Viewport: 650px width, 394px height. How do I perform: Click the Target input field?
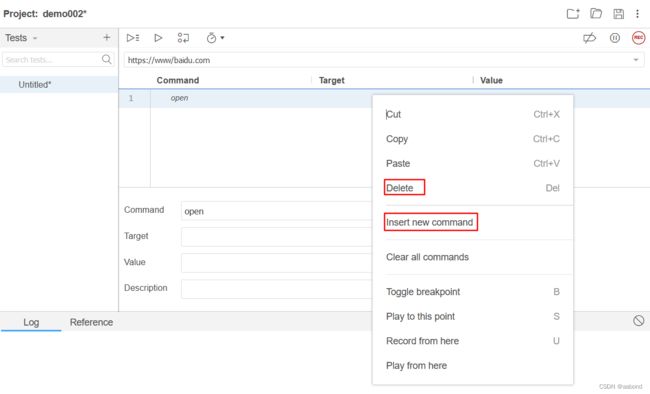pos(276,237)
